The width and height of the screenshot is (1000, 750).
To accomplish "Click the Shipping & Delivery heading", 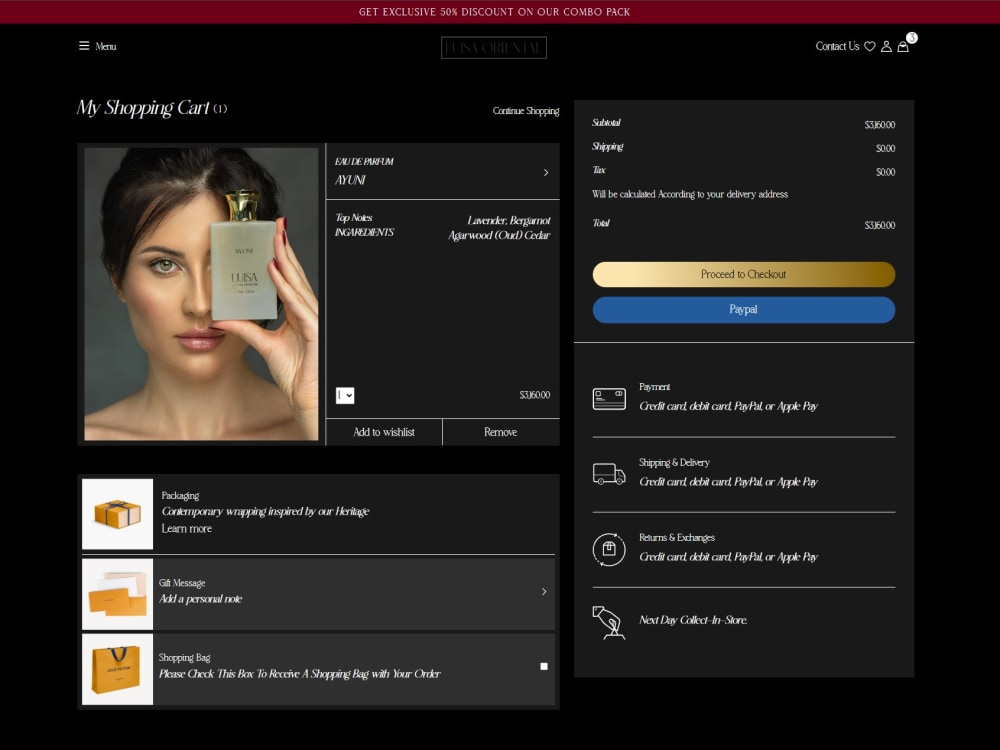I will click(674, 462).
